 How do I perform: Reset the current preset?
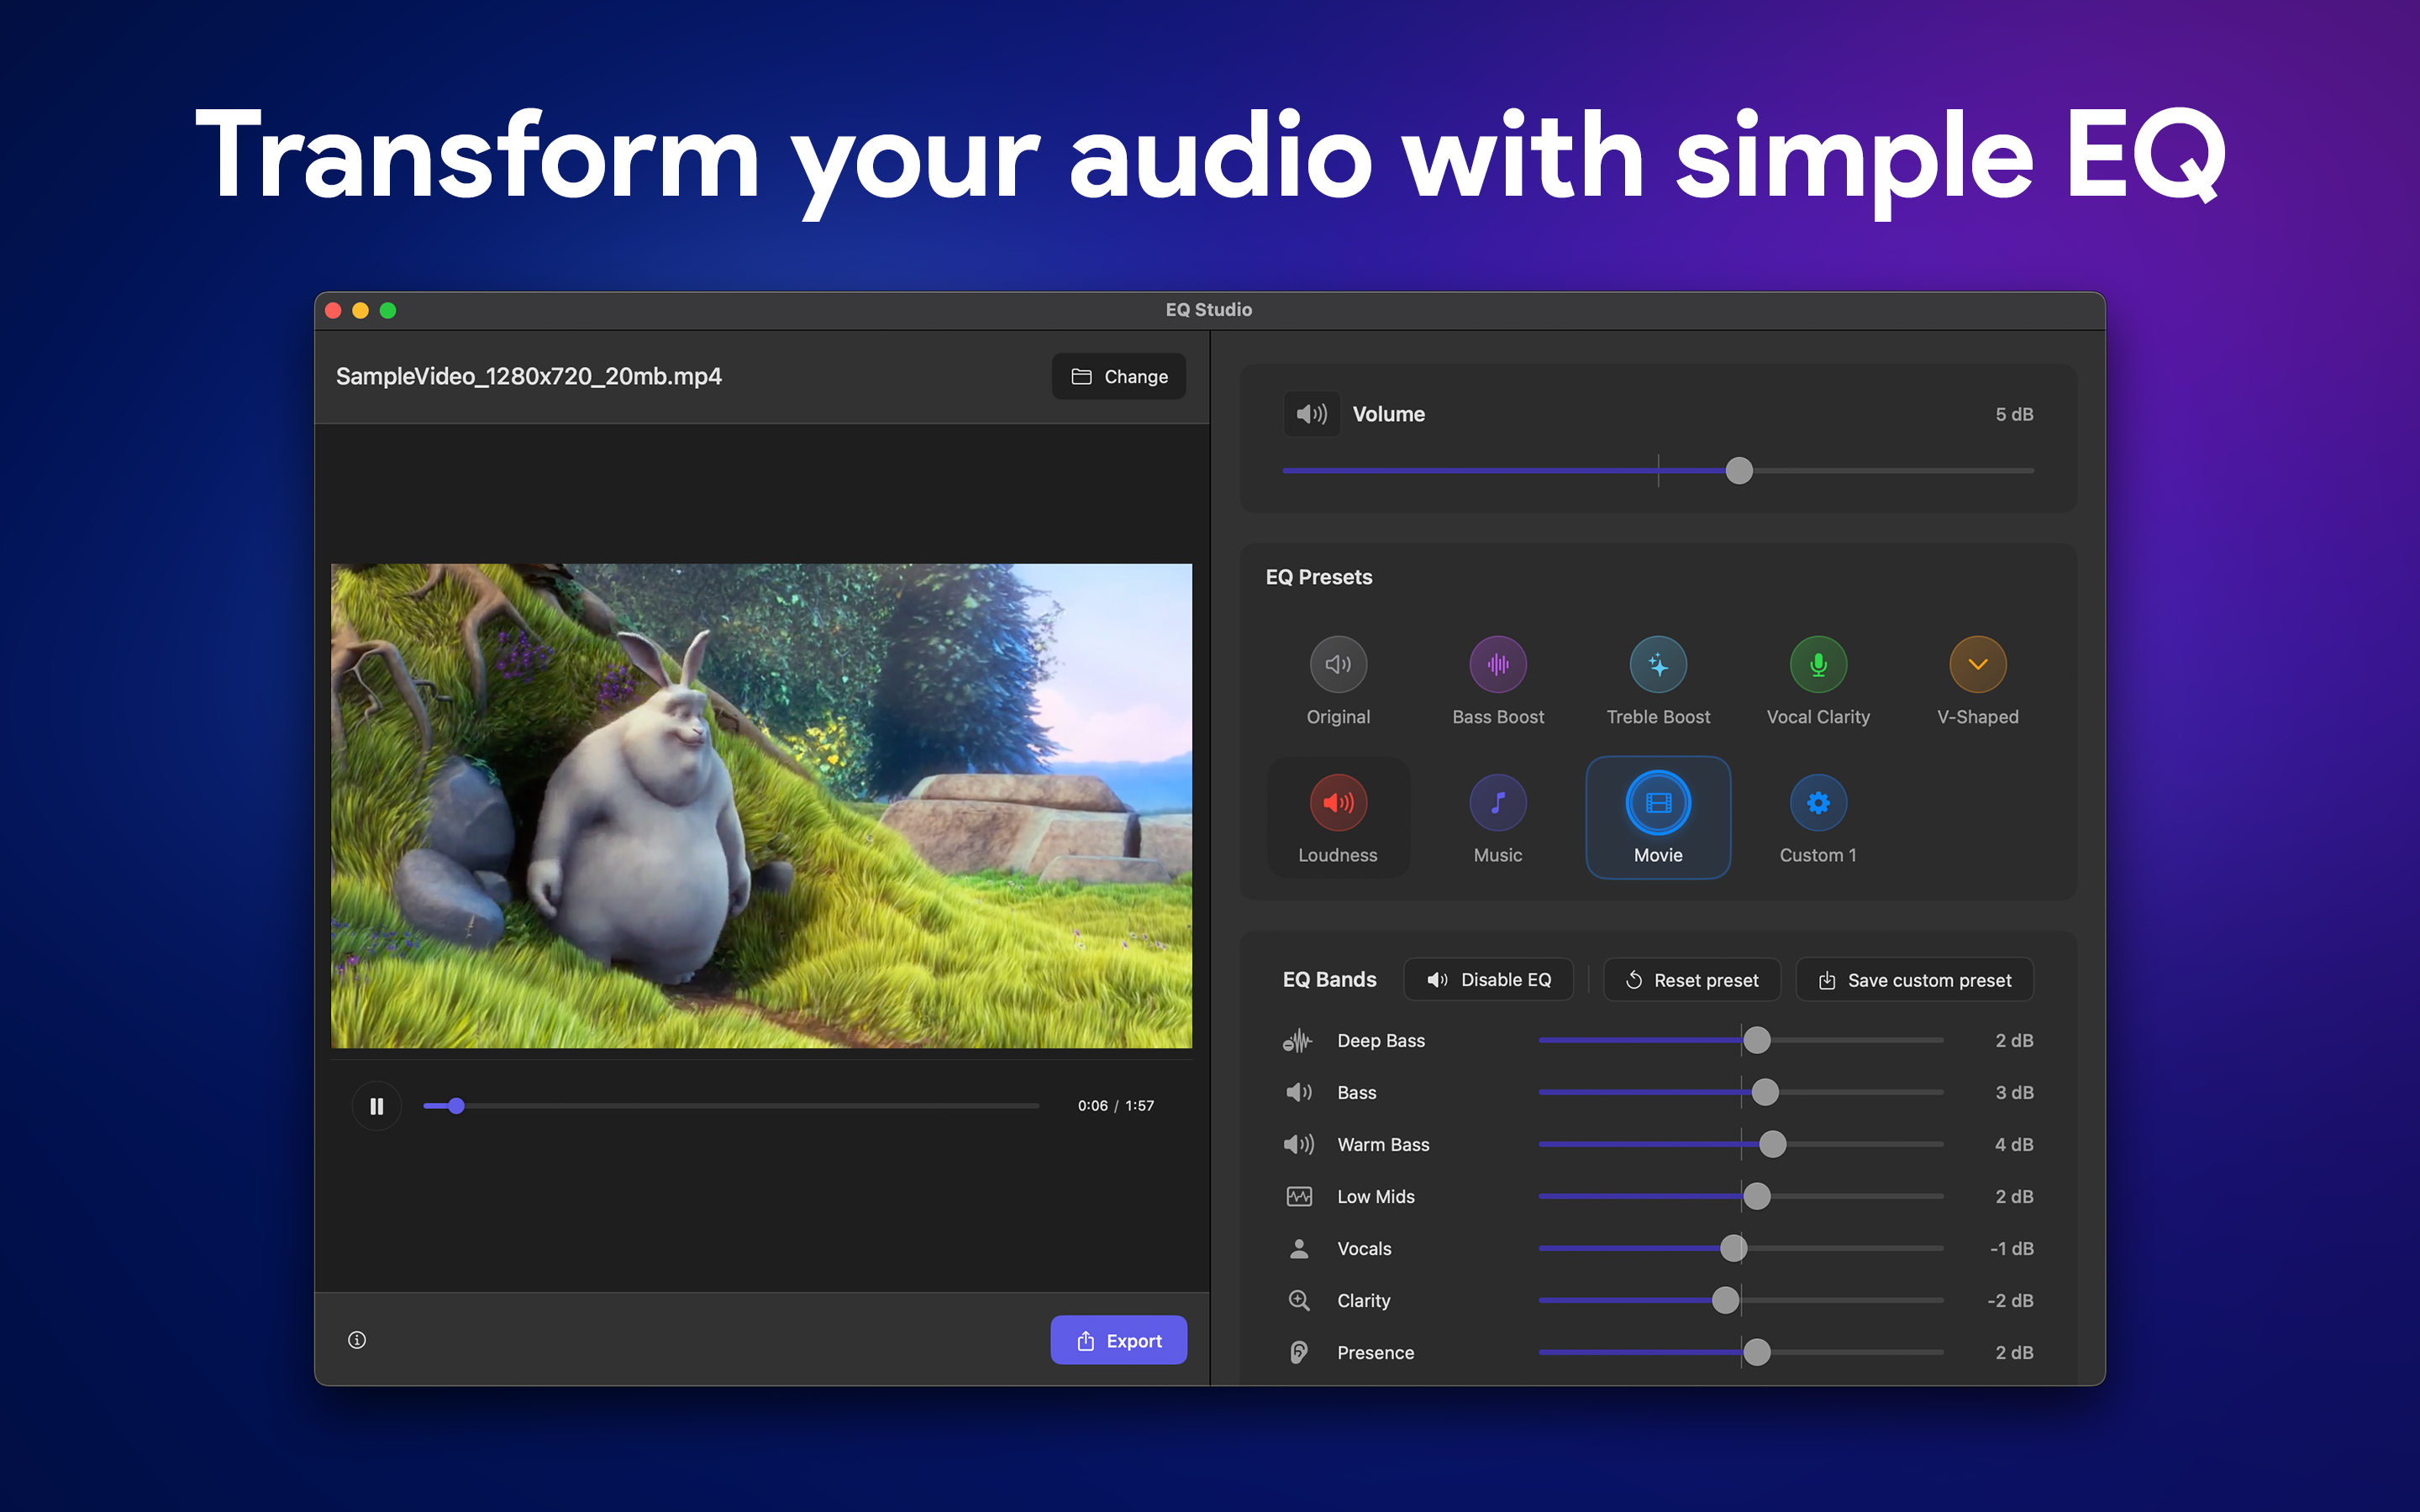point(1692,980)
